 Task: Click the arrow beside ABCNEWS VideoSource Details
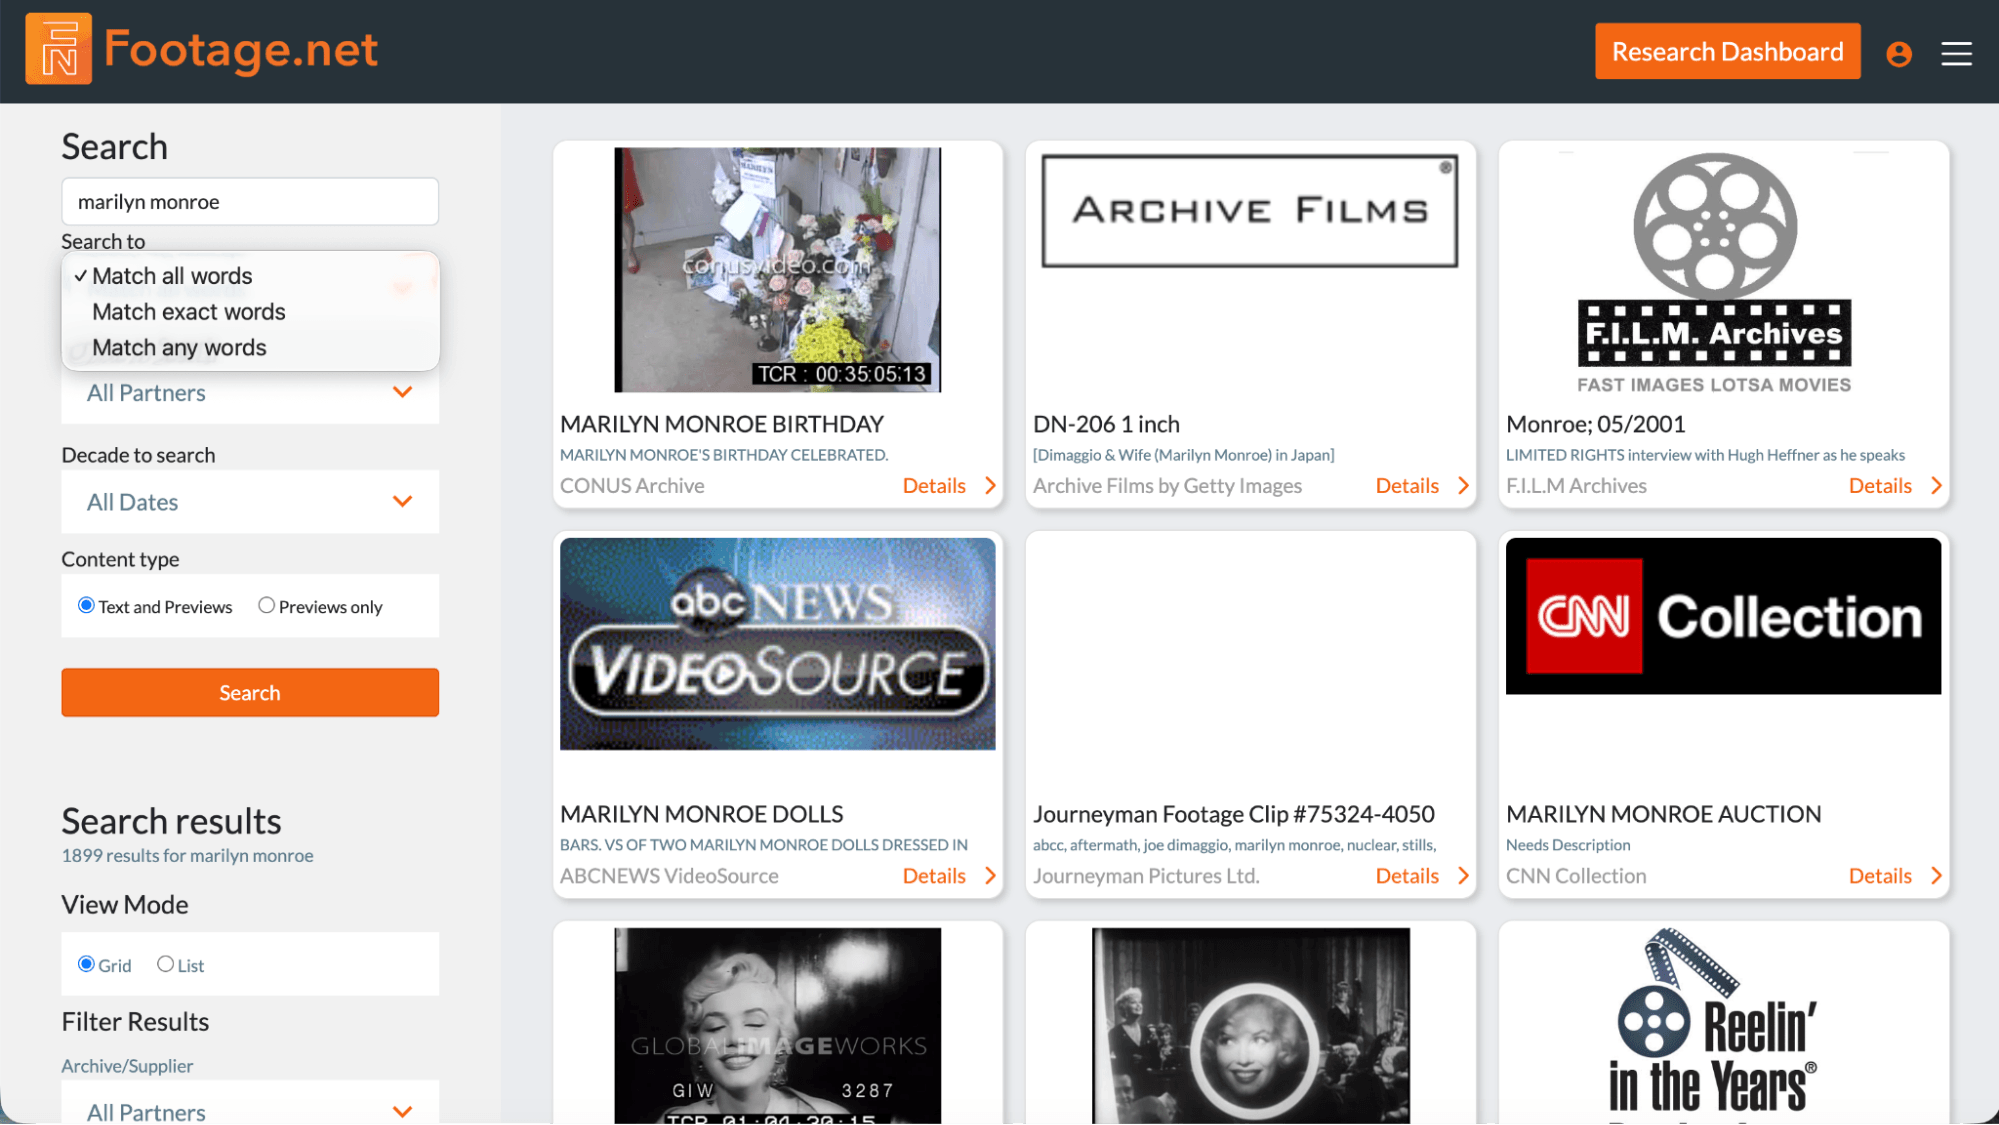(x=990, y=876)
